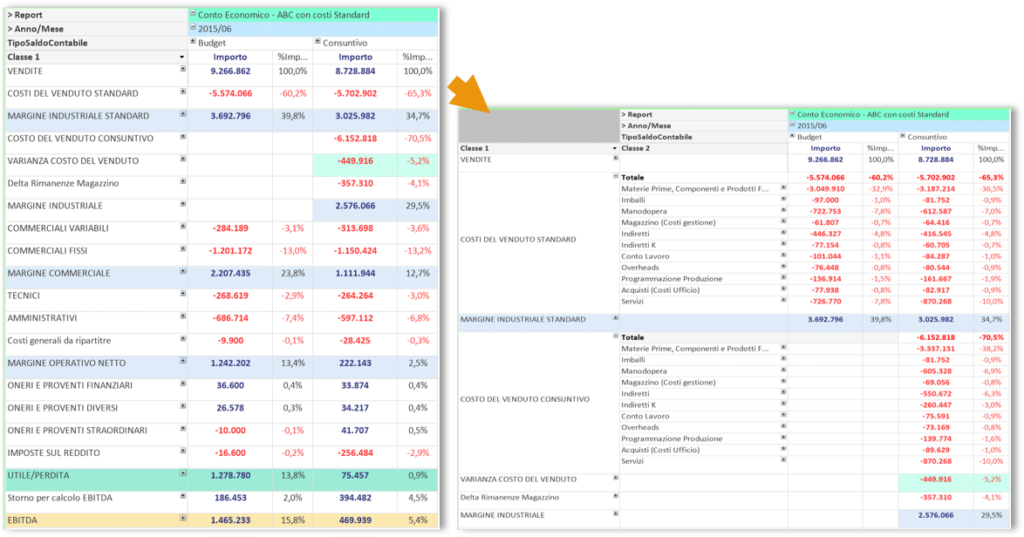Screen dimensions: 1024x537
Task: Expand UTILE/PERDITA row plus icon
Action: click(183, 472)
